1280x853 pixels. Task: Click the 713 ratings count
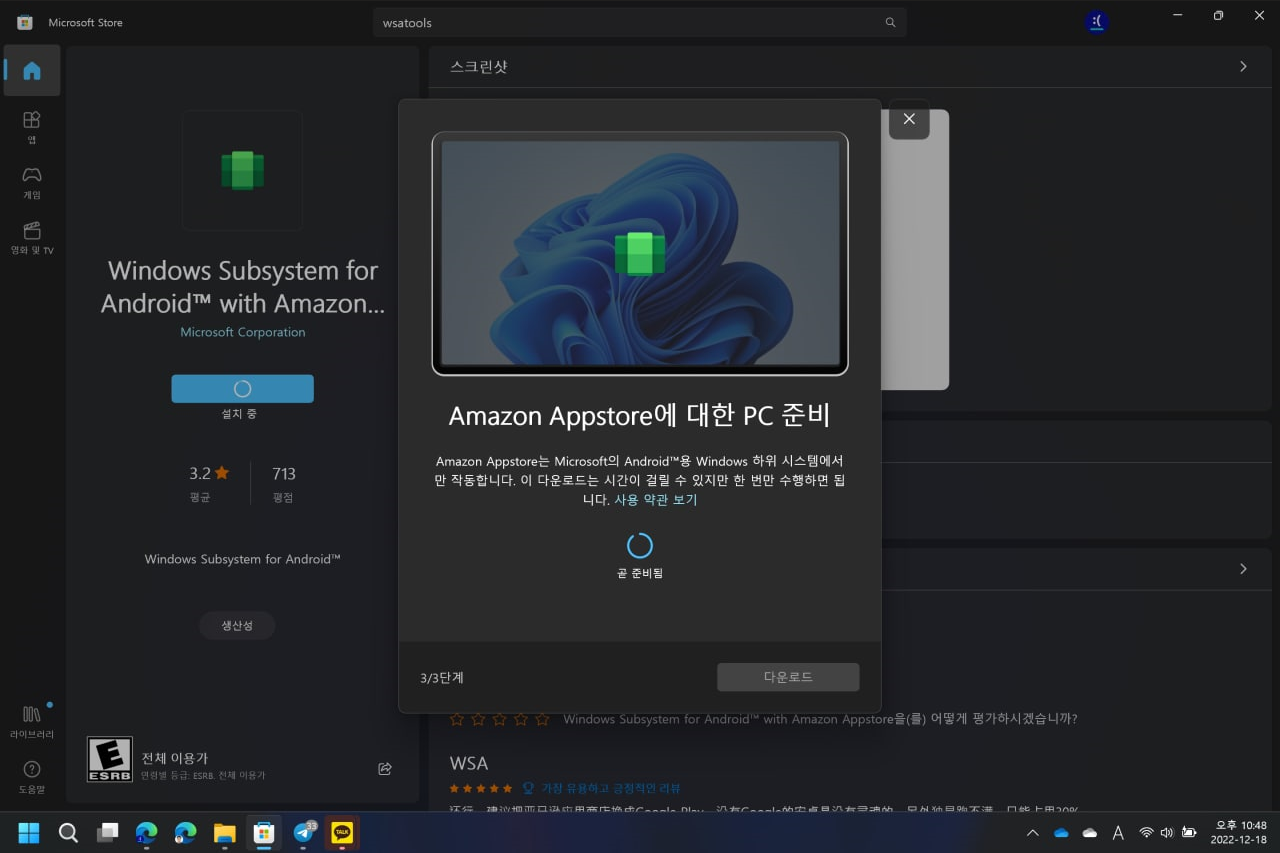[x=284, y=473]
